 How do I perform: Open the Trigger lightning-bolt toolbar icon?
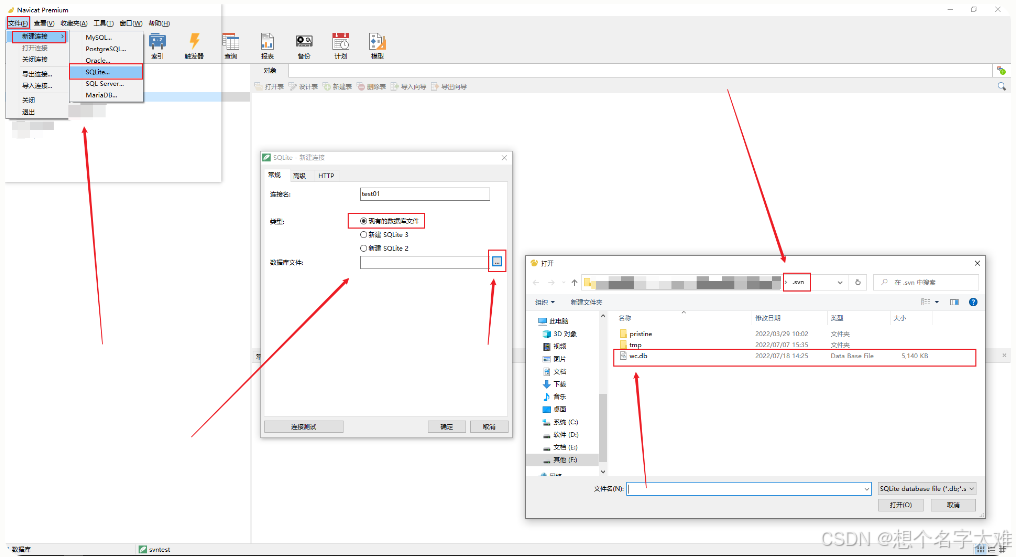pos(194,46)
